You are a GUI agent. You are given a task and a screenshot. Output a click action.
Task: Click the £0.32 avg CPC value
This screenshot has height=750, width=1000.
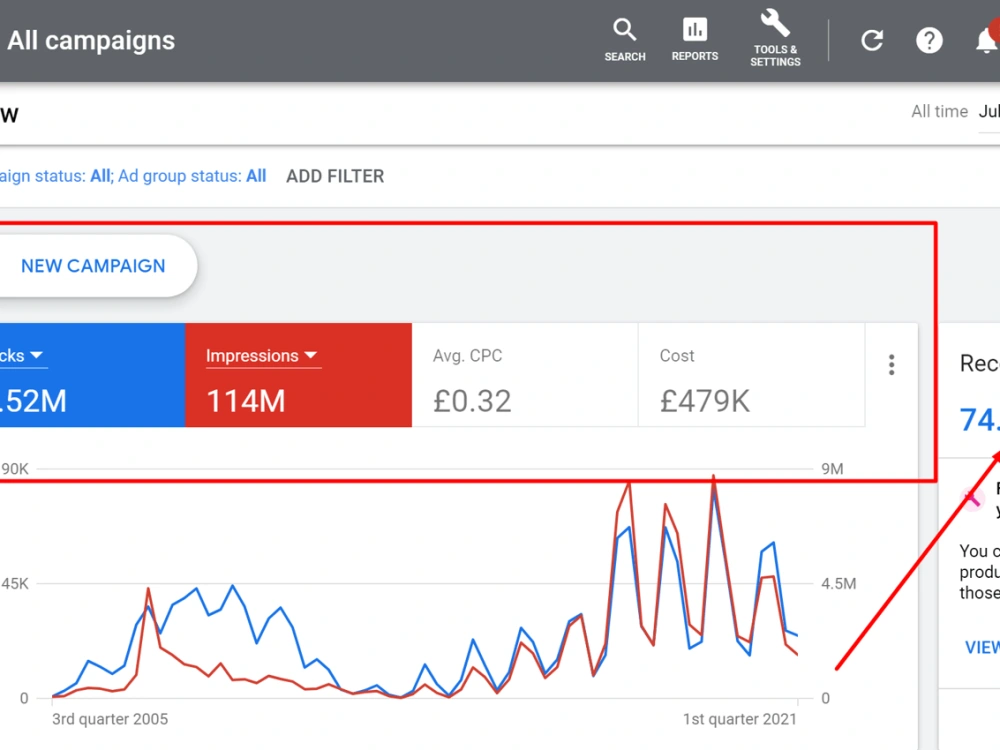[x=472, y=401]
